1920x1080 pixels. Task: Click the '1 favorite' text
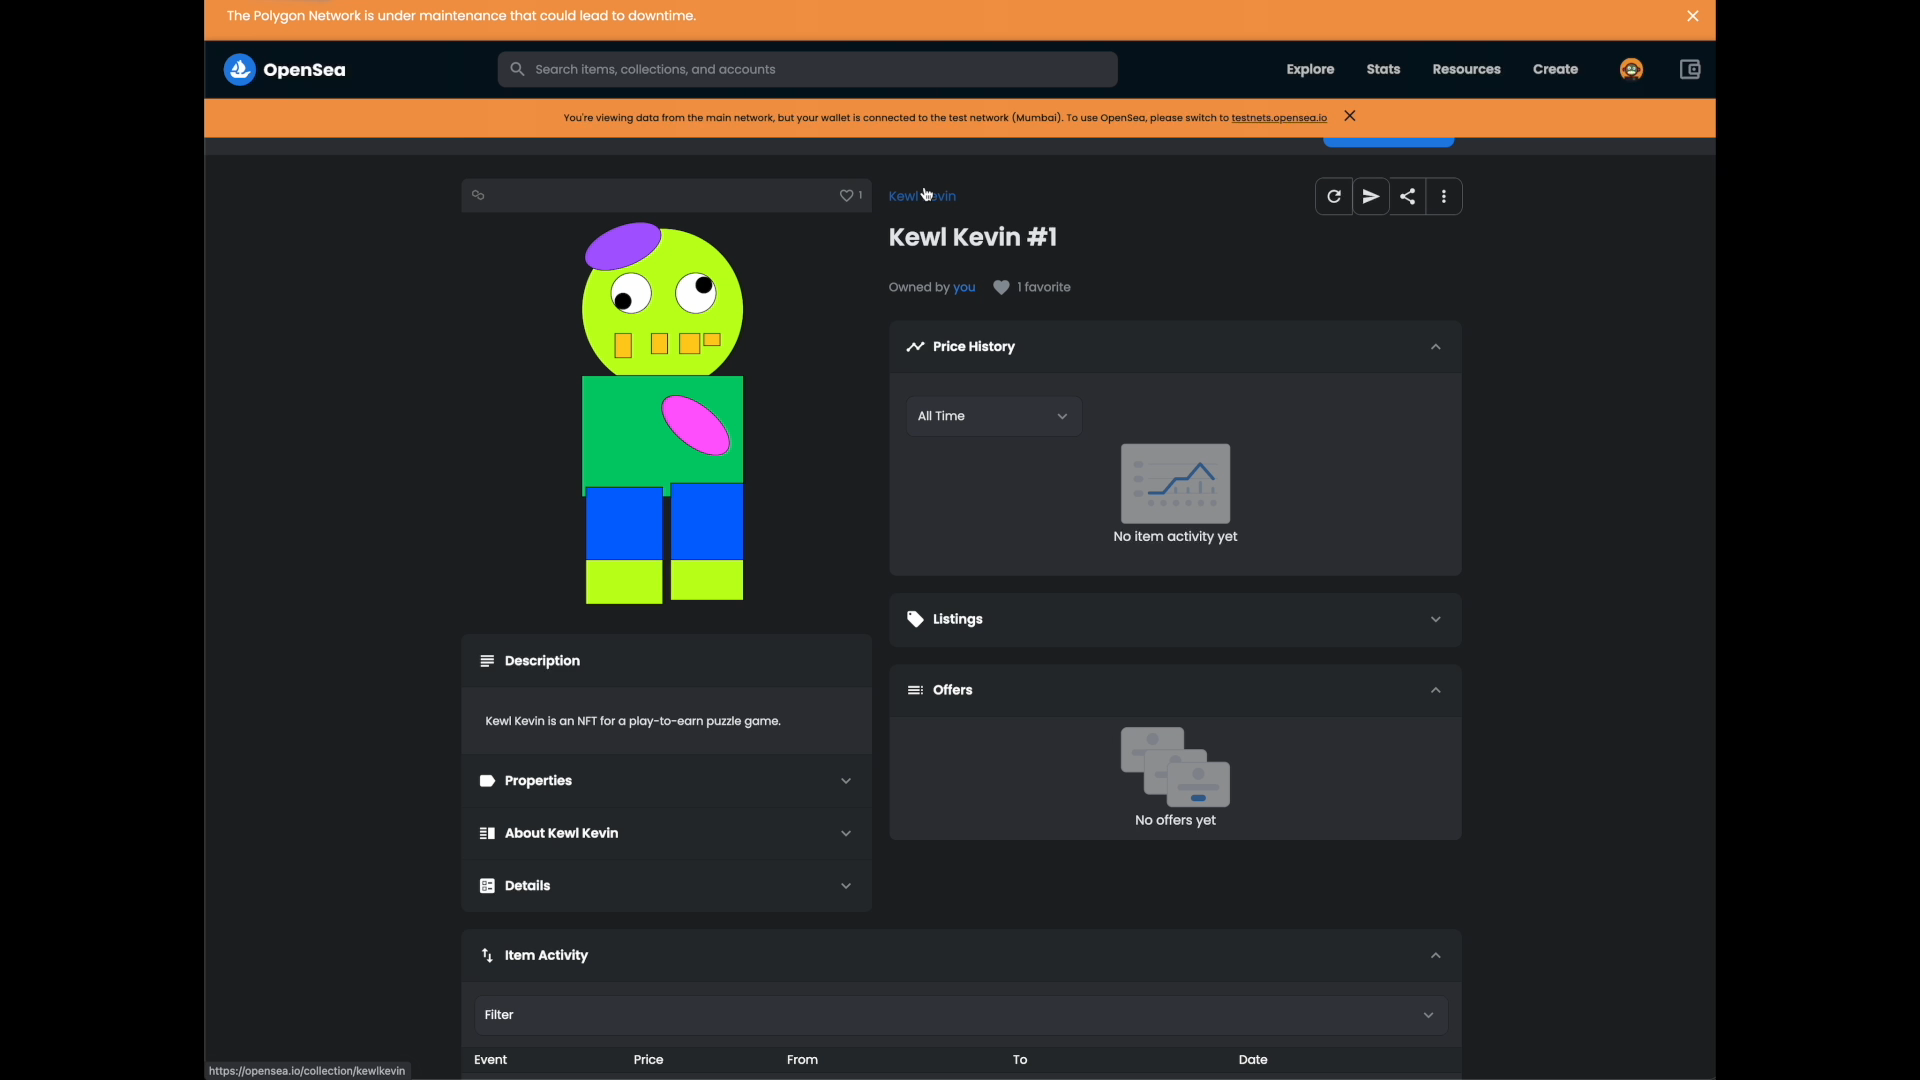[1044, 288]
